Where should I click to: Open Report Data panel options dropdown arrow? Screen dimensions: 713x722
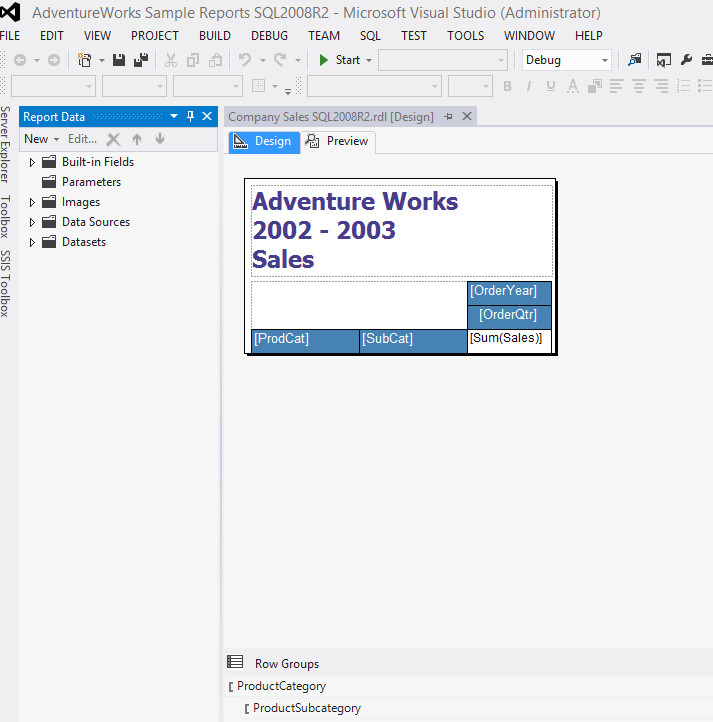pyautogui.click(x=174, y=116)
